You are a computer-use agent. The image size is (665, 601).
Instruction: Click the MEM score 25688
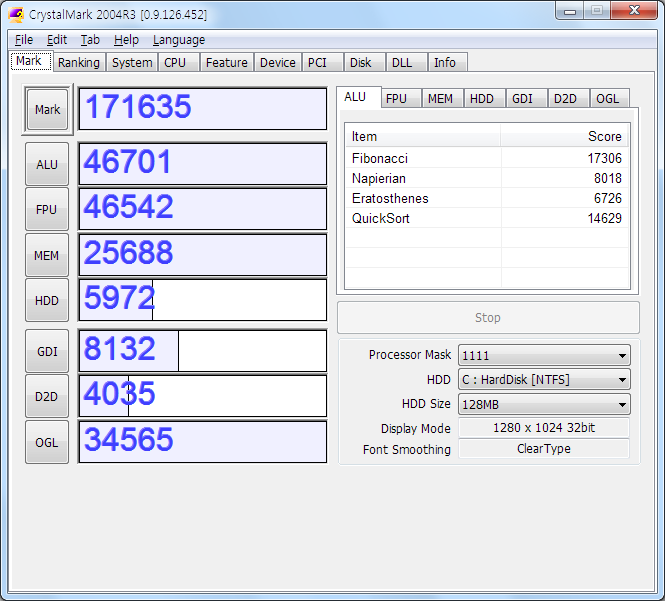pos(203,255)
